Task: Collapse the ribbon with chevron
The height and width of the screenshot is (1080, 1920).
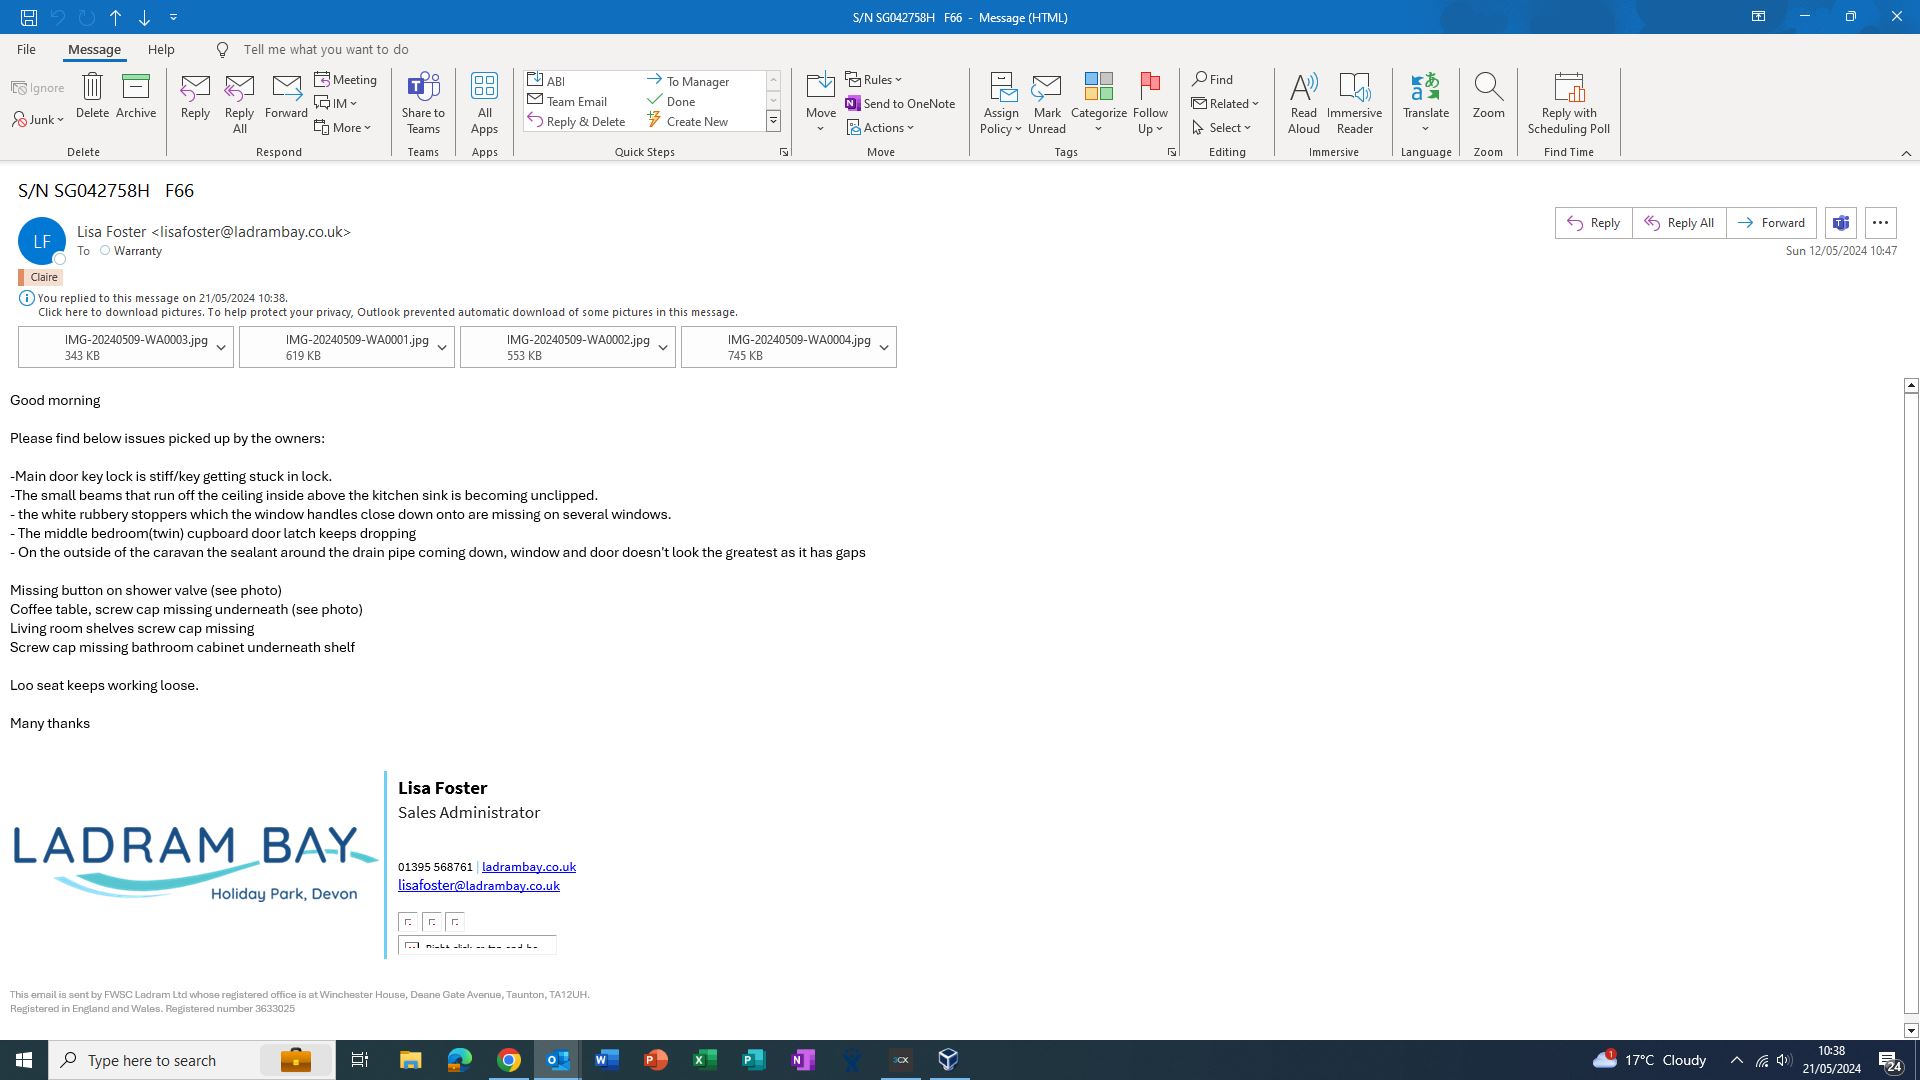Action: (1906, 153)
